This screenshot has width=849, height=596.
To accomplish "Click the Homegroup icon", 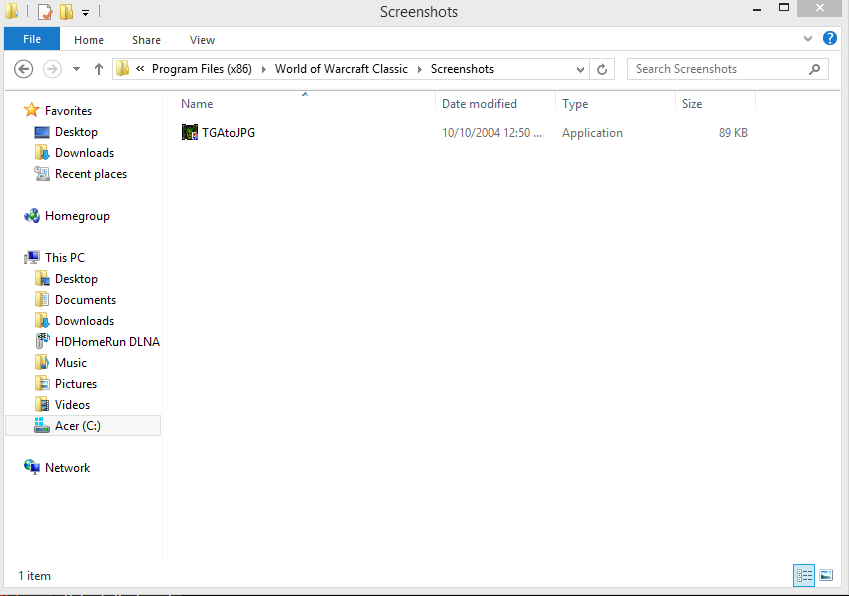I will [32, 215].
